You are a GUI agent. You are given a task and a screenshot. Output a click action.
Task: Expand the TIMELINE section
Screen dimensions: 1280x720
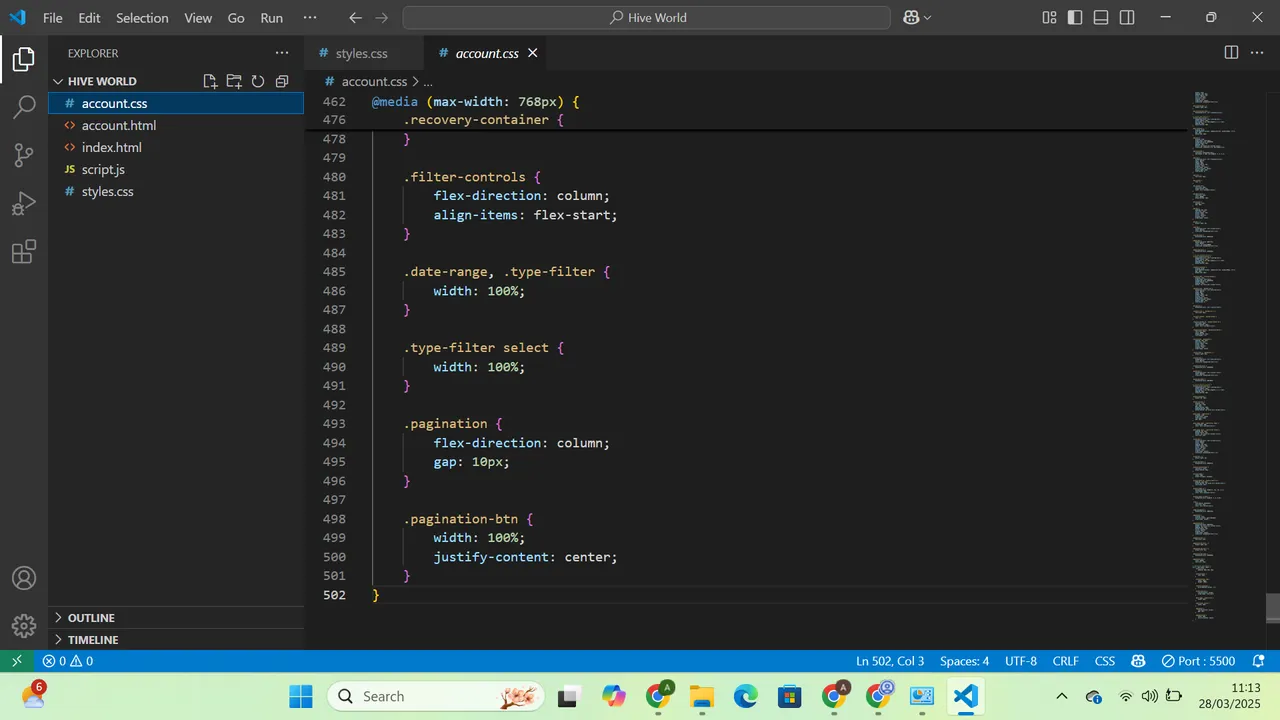176,639
